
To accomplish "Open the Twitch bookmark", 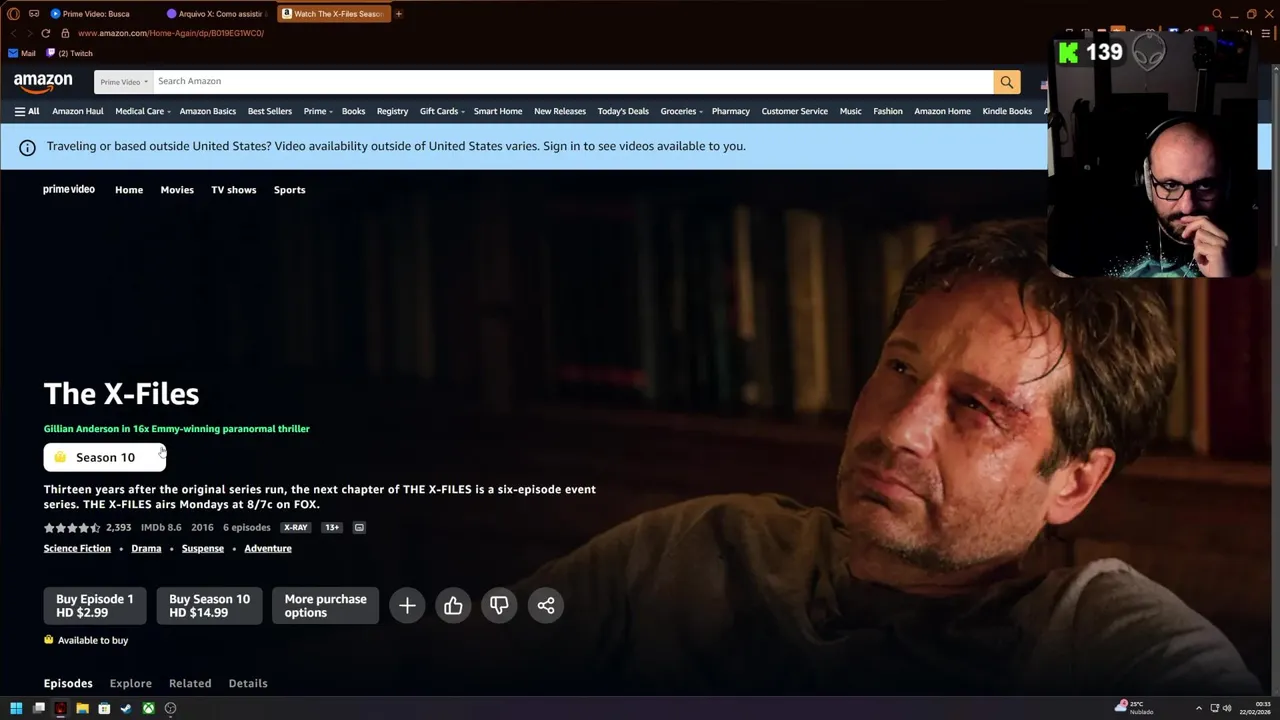I will (x=69, y=53).
